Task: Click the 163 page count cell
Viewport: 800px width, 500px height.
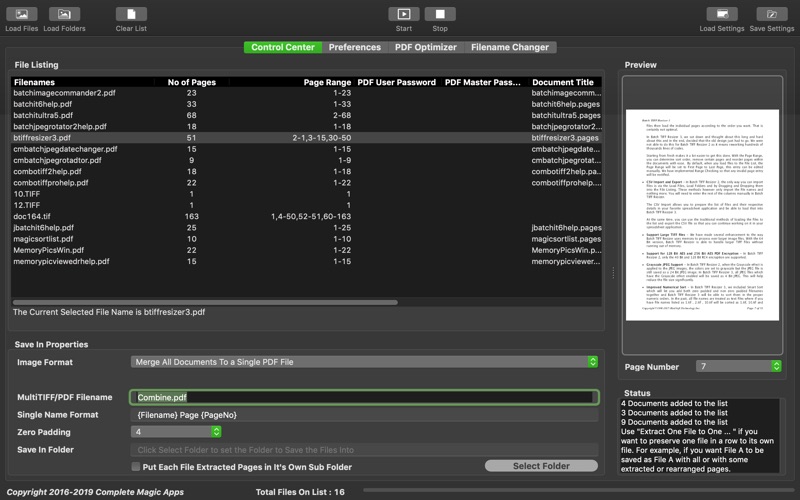Action: 192,216
